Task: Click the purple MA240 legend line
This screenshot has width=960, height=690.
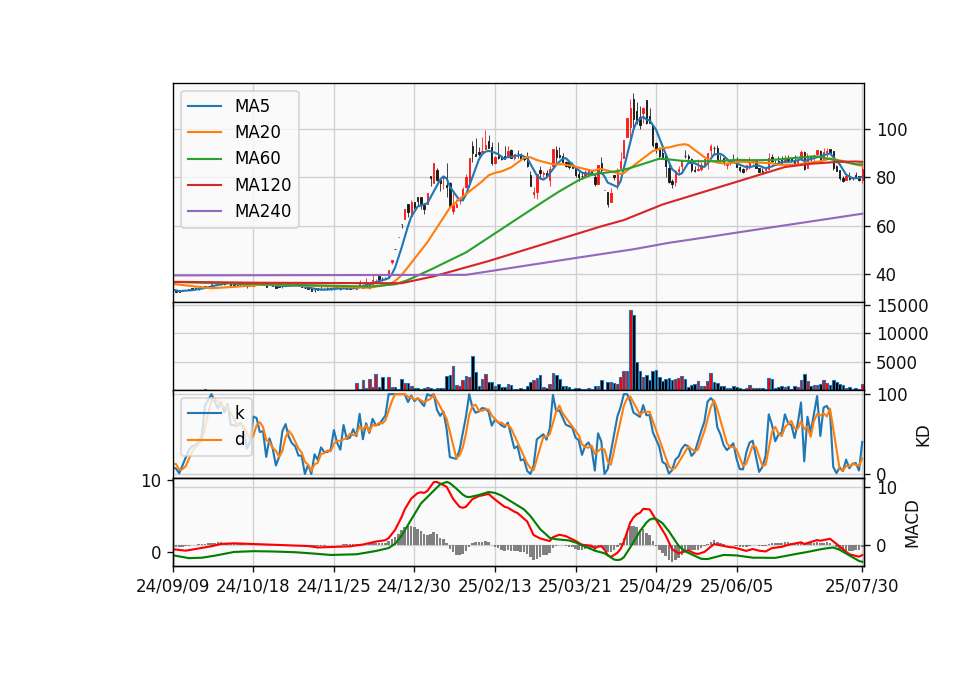Action: point(204,211)
